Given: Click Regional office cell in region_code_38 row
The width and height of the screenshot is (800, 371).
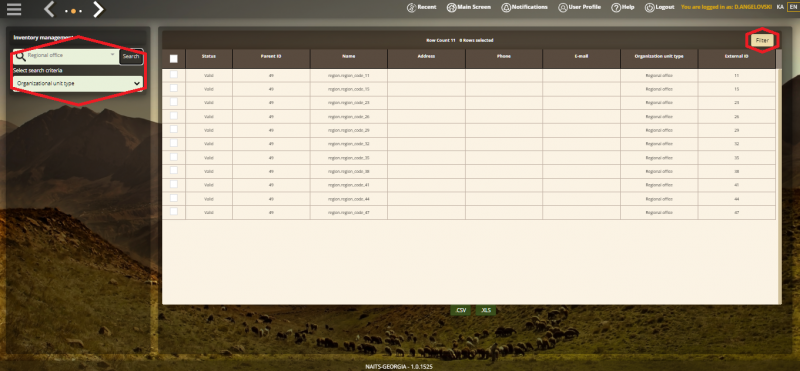Looking at the screenshot, I should [x=659, y=171].
